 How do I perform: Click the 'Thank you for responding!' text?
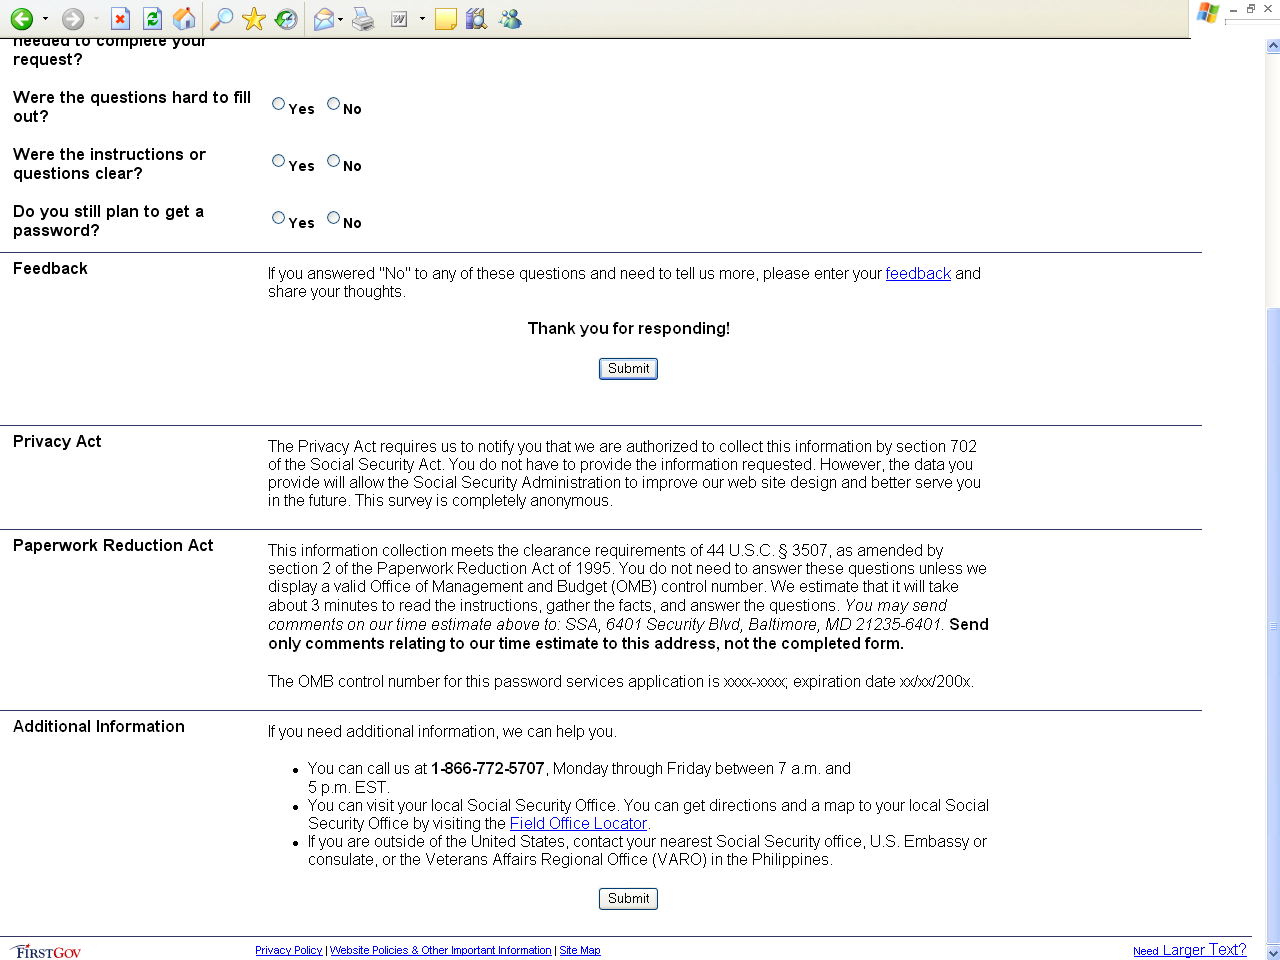[629, 329]
